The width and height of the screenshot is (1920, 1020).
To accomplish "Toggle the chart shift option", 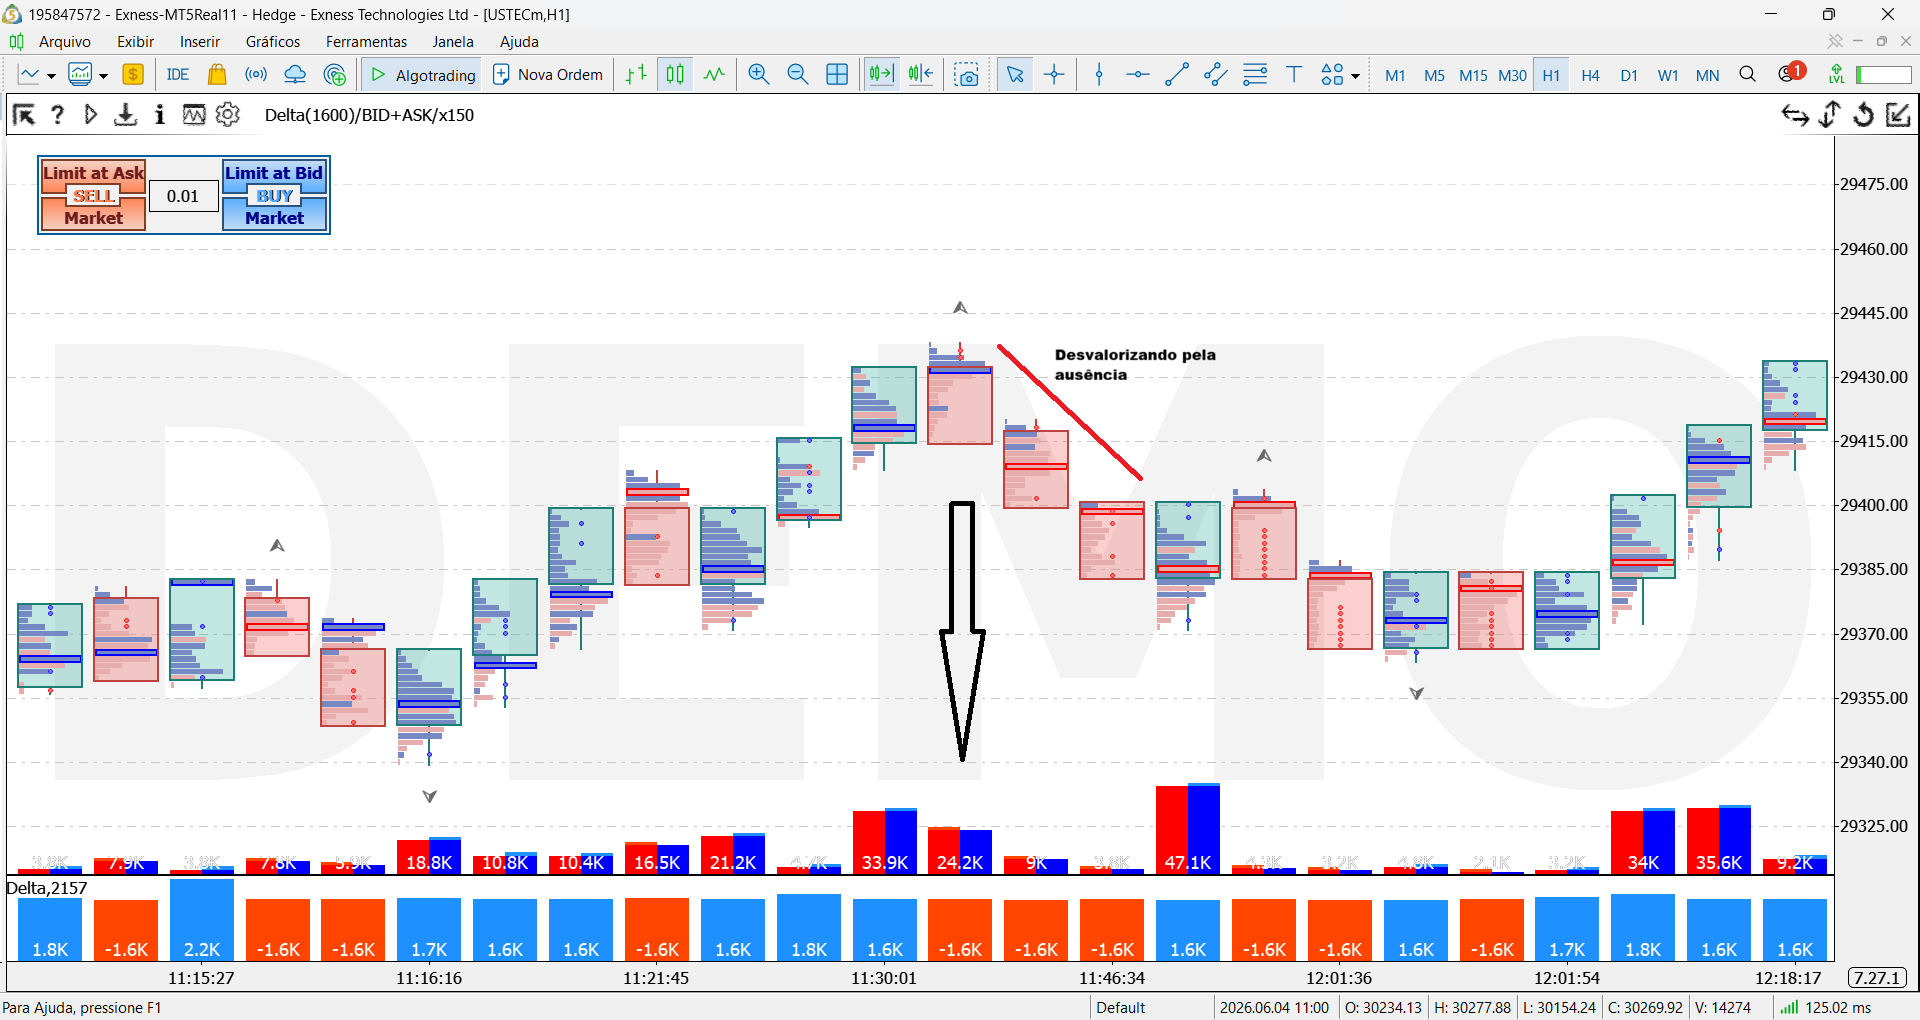I will coord(921,75).
